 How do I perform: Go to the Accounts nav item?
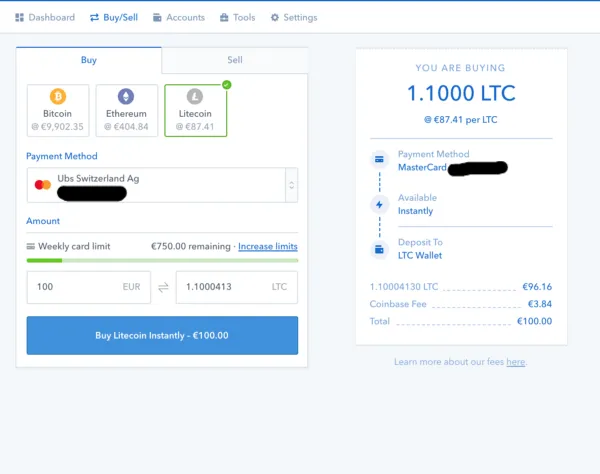(179, 18)
